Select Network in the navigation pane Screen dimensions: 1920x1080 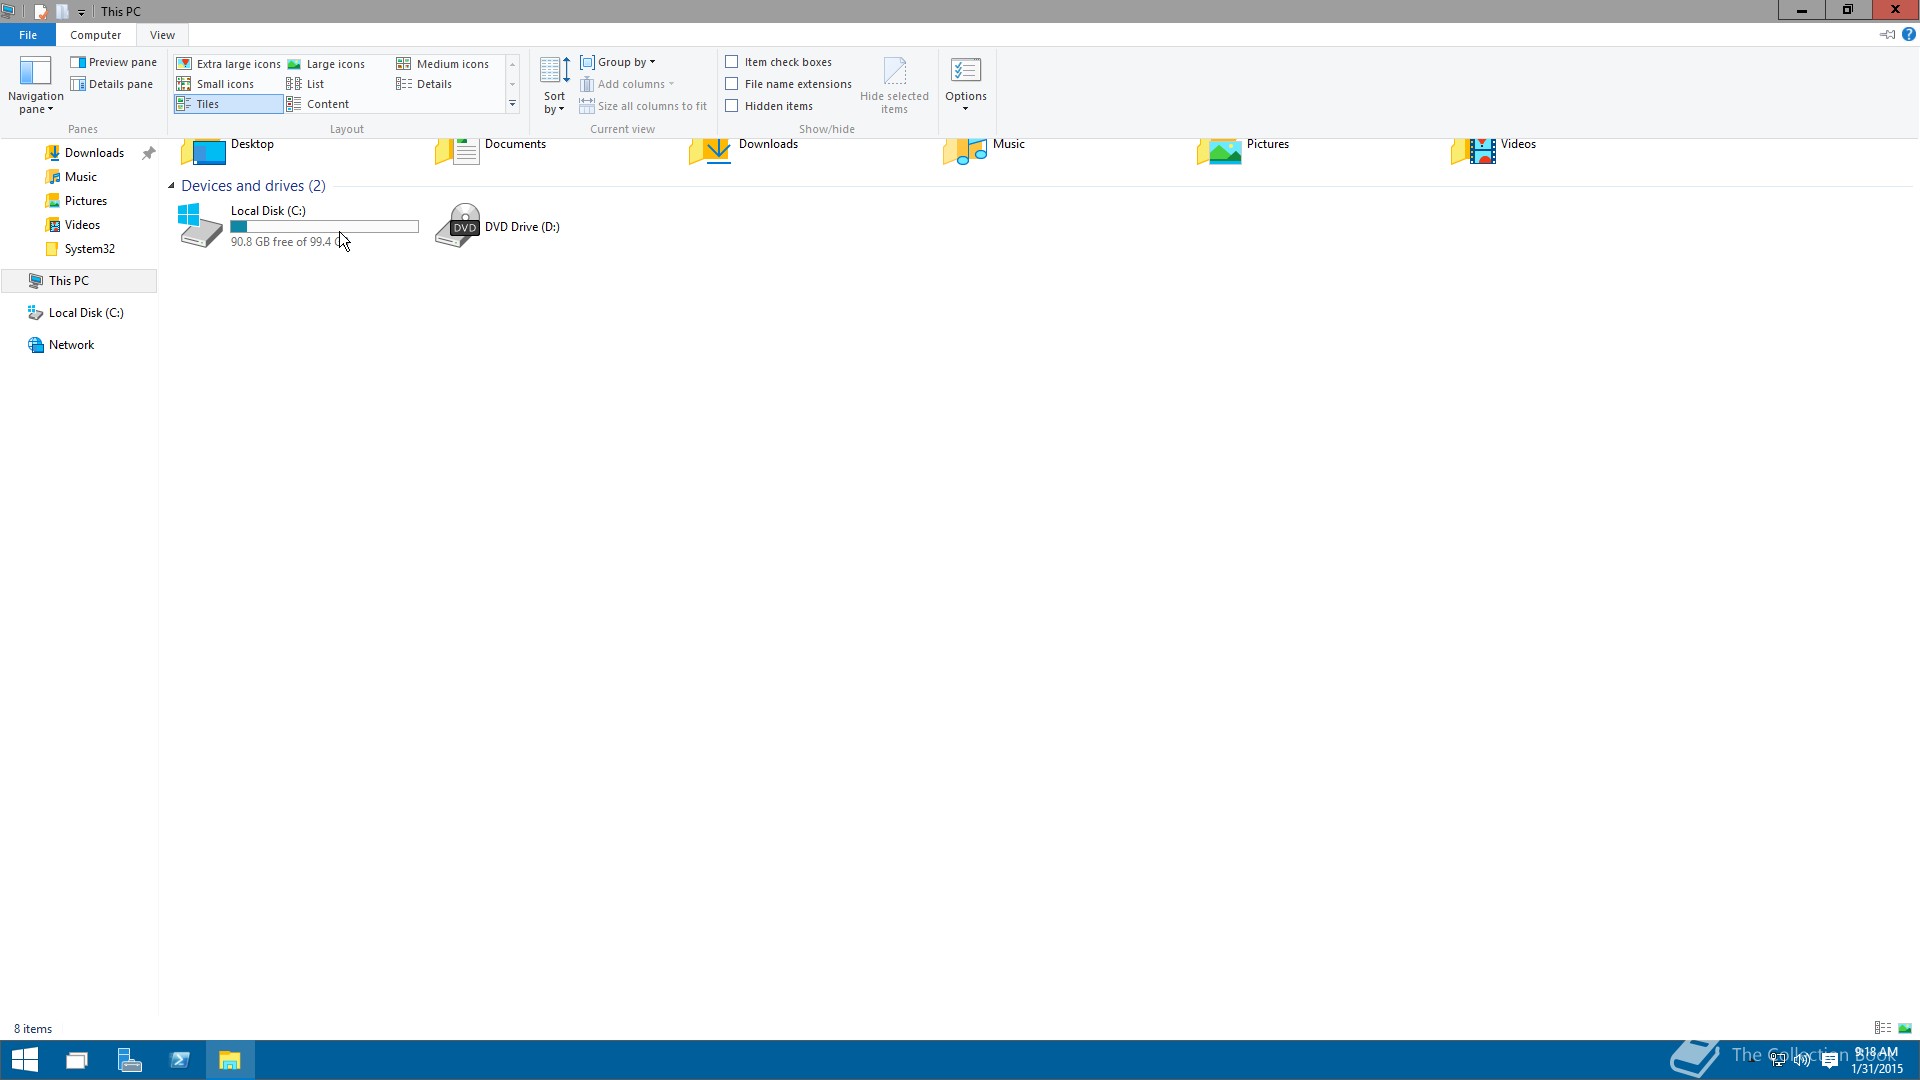pyautogui.click(x=71, y=345)
